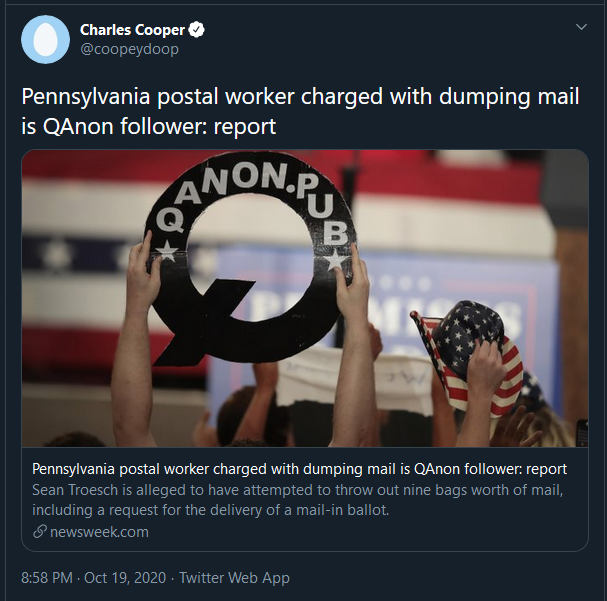This screenshot has height=601, width=607.
Task: Expand the tweet options chevron menu
Action: pyautogui.click(x=580, y=26)
